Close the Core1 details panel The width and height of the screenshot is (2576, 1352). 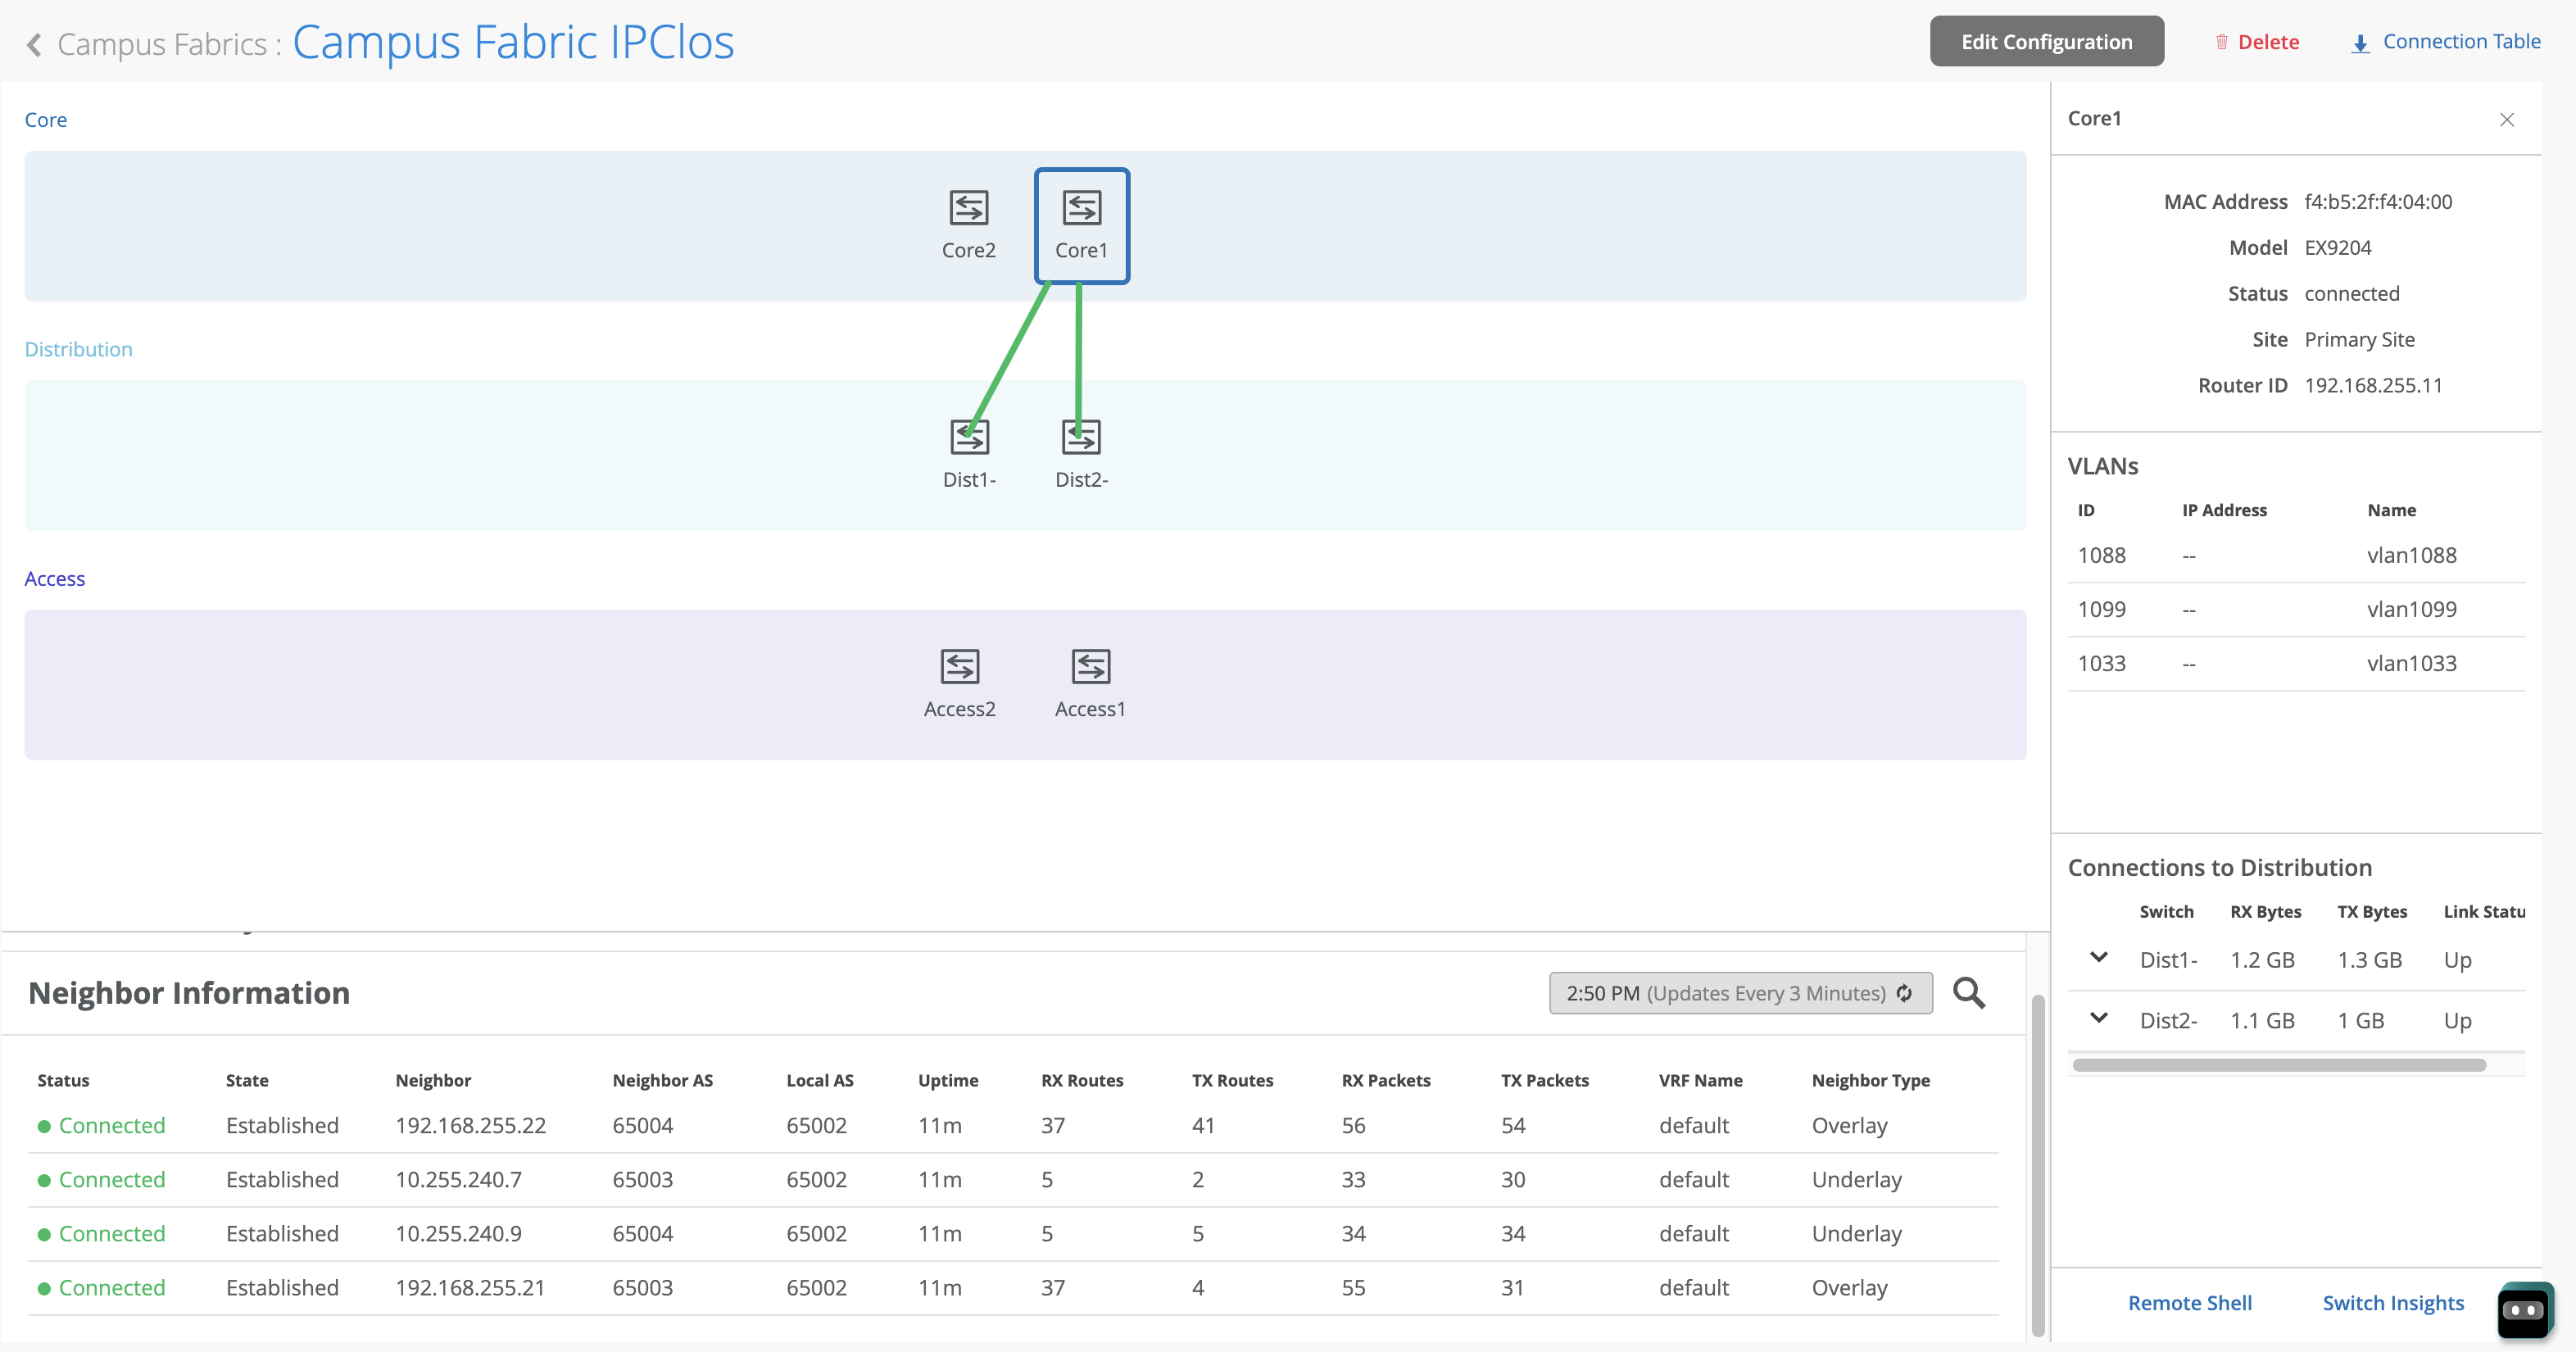2506,120
